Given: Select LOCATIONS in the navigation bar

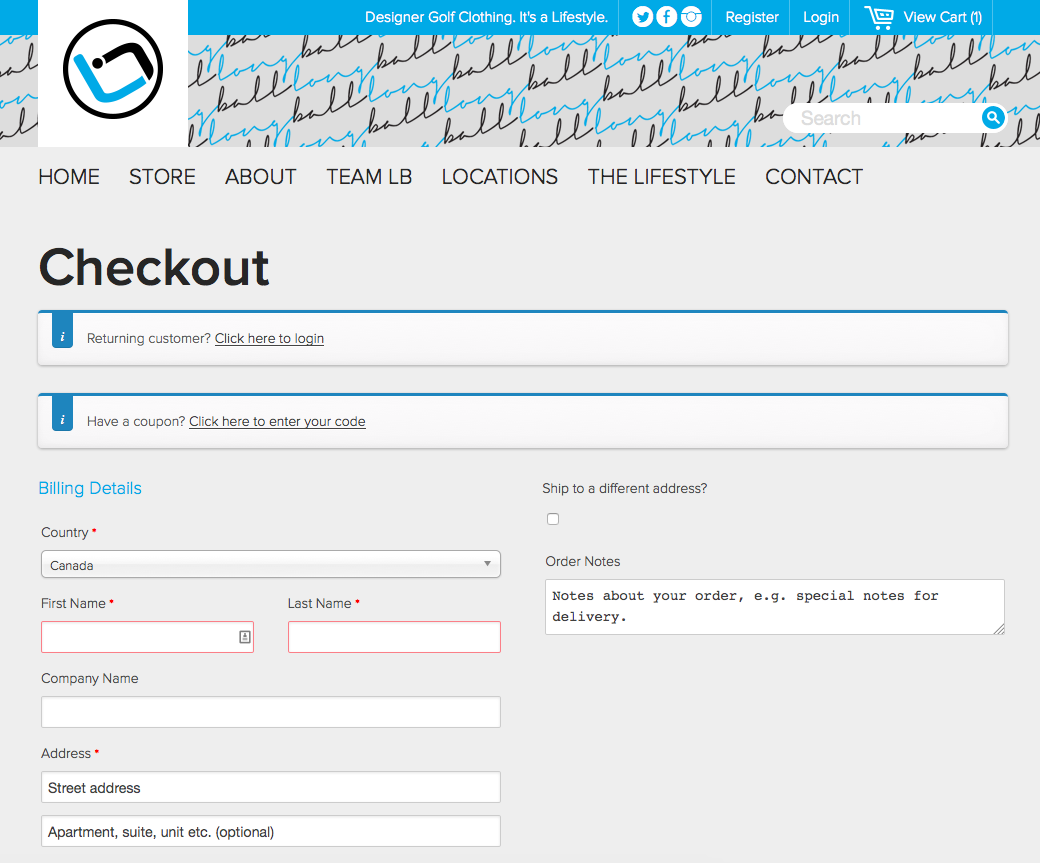Looking at the screenshot, I should coord(499,177).
